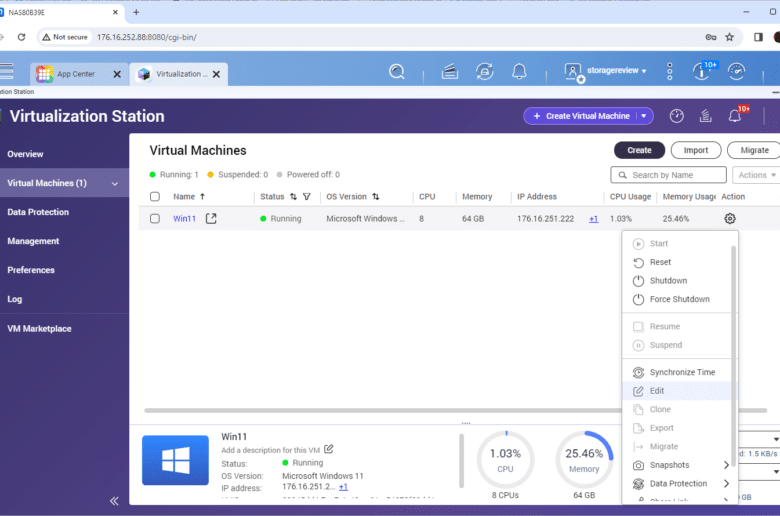Open the Virtualization Station tasks stack icon
The width and height of the screenshot is (780, 516).
705,116
